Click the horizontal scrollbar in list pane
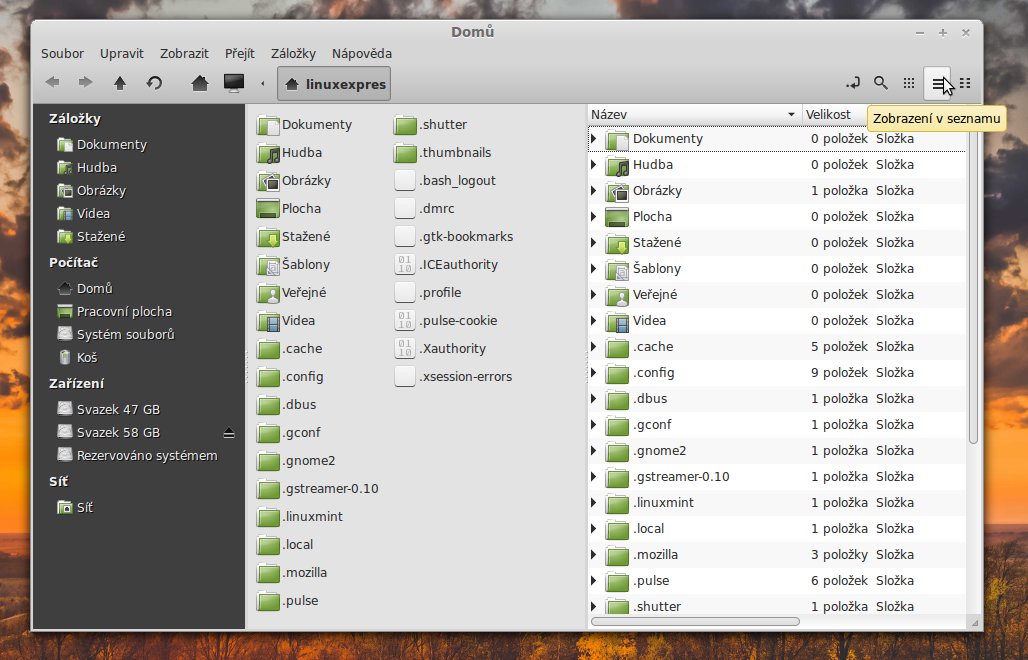The width and height of the screenshot is (1028, 660). tap(695, 621)
